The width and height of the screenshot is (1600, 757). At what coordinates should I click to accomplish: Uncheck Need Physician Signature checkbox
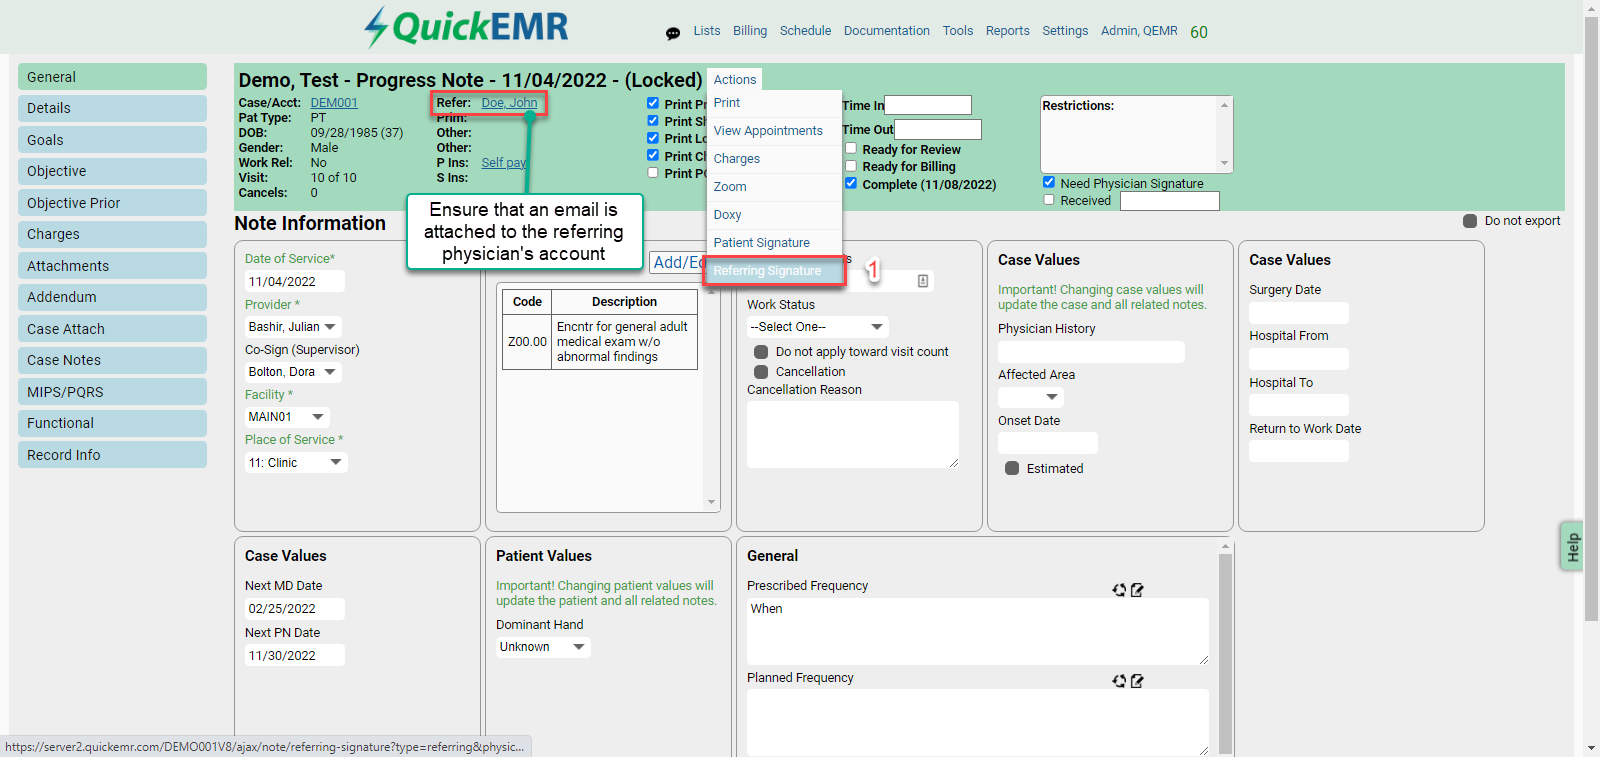(x=1049, y=182)
